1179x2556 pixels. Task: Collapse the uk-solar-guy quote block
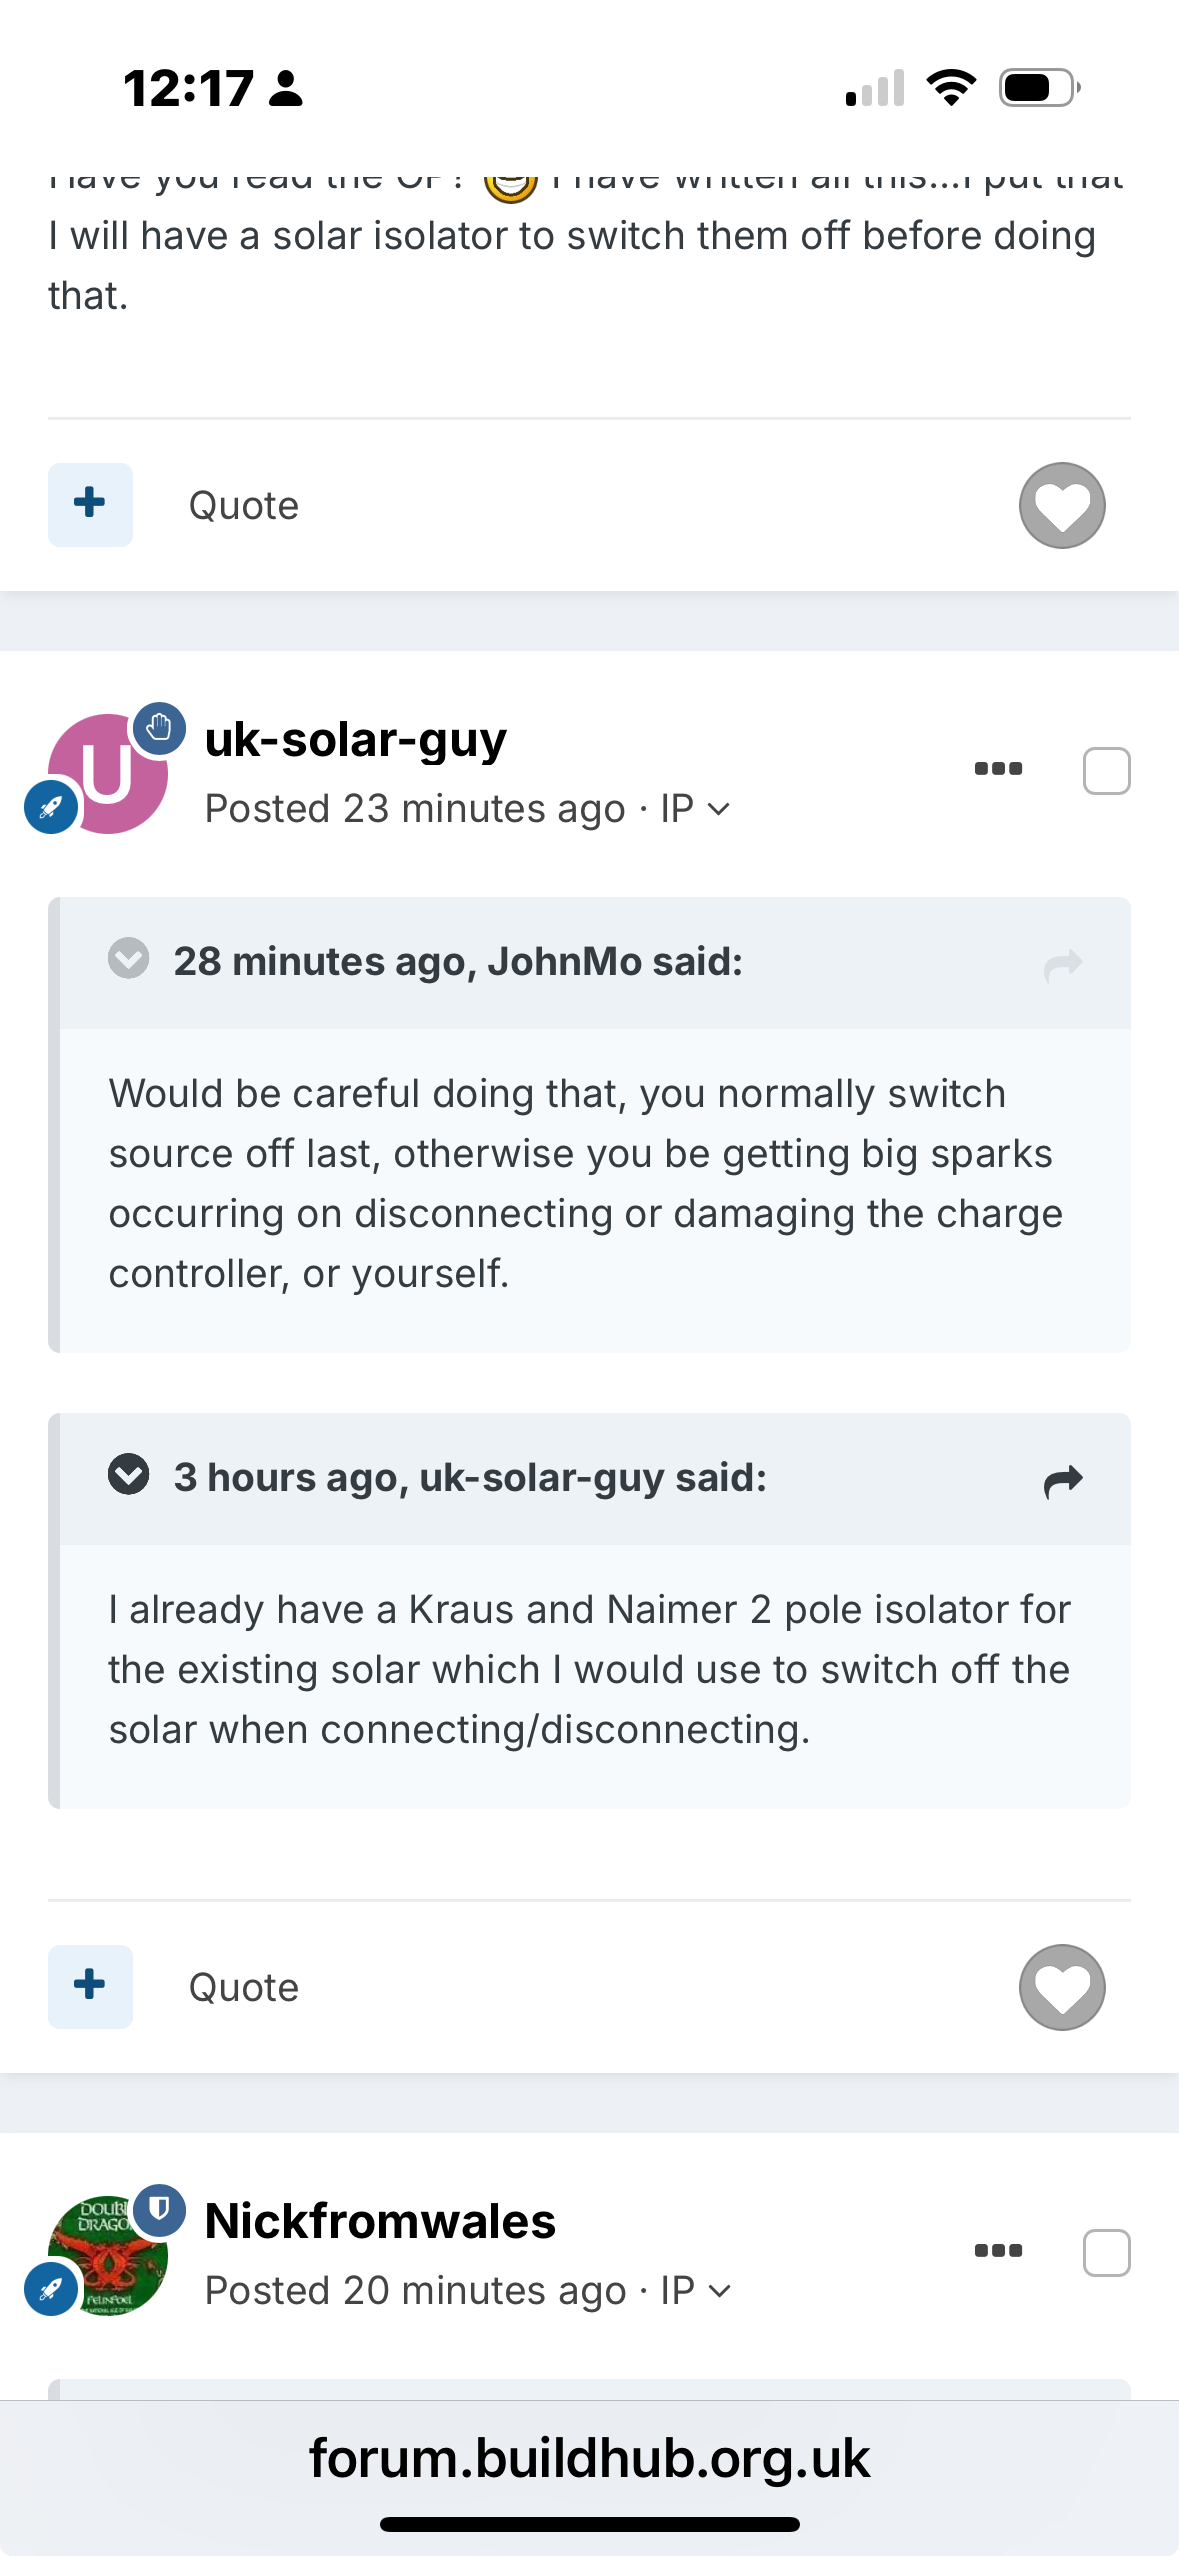pyautogui.click(x=128, y=1474)
